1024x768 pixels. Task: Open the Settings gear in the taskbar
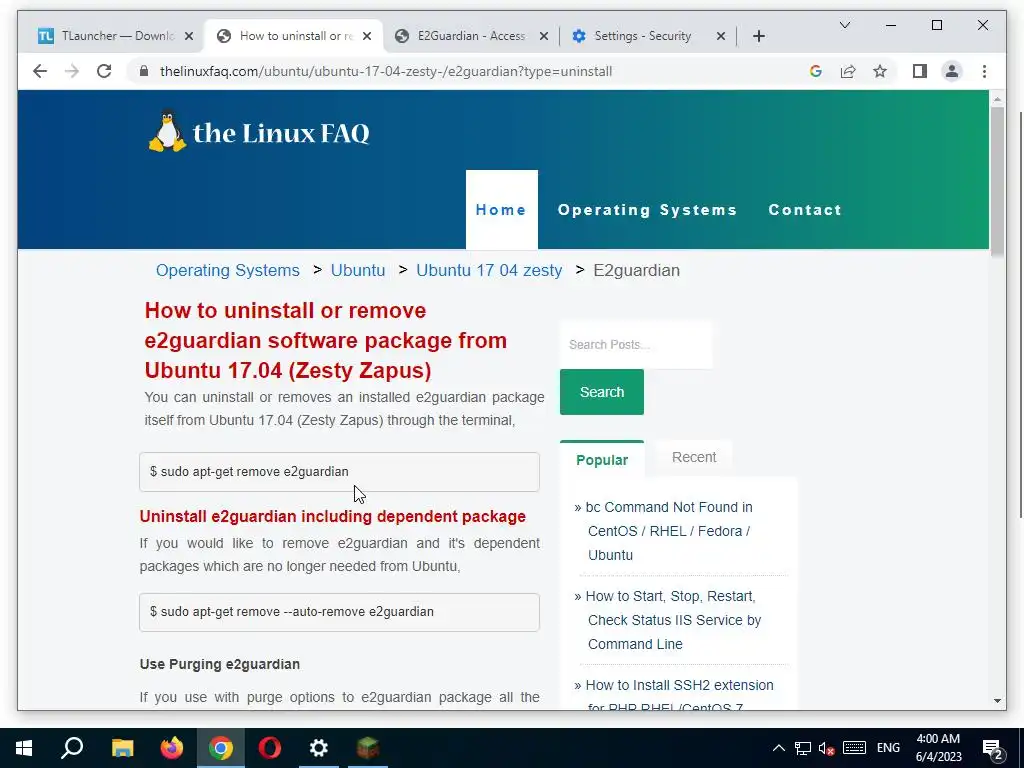(319, 748)
